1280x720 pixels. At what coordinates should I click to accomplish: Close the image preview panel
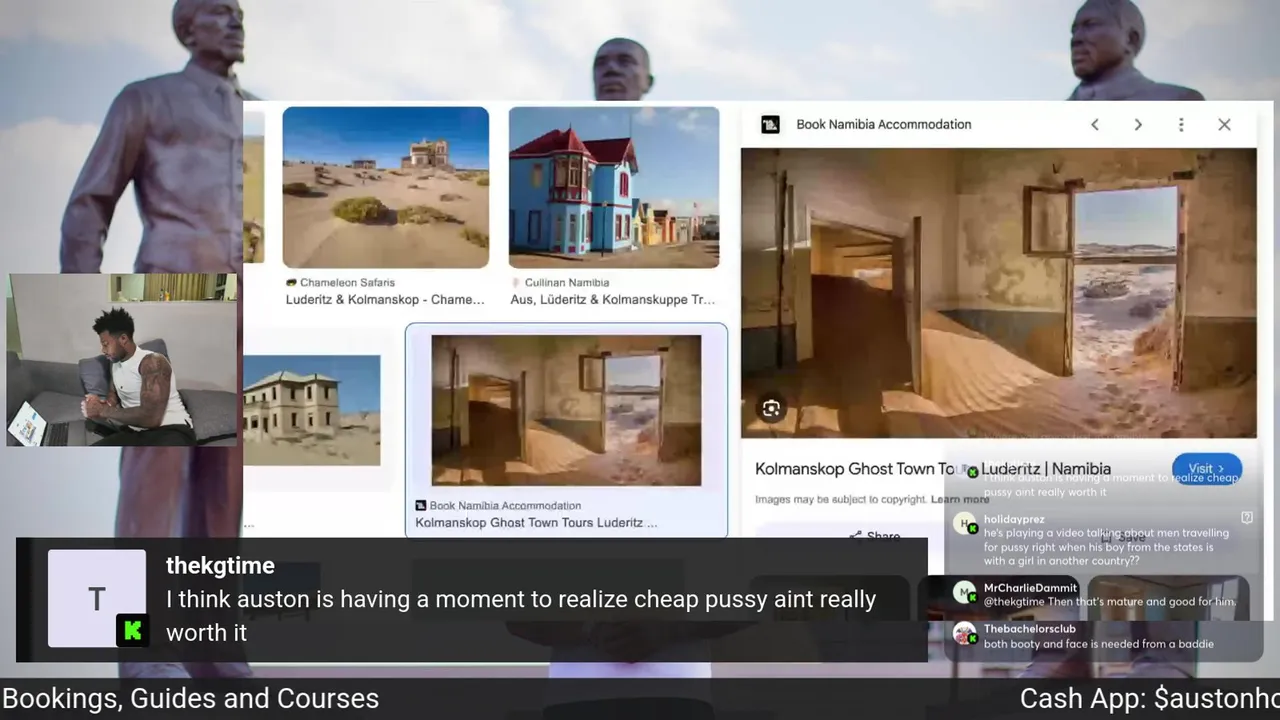[x=1224, y=125]
